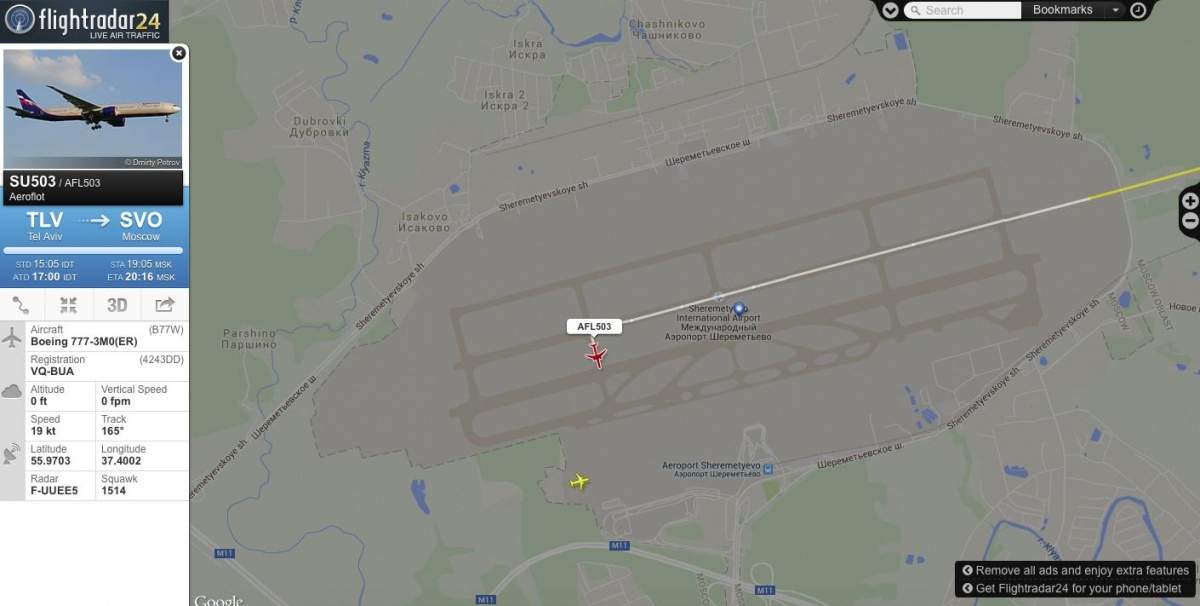1200x606 pixels.
Task: Open the 3D view of flight
Action: coord(117,305)
